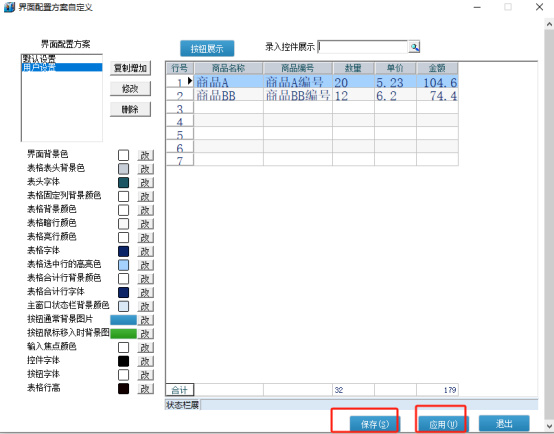Click the 表格选中行的高亮色 color swatch
This screenshot has width=554, height=434.
pos(123,265)
